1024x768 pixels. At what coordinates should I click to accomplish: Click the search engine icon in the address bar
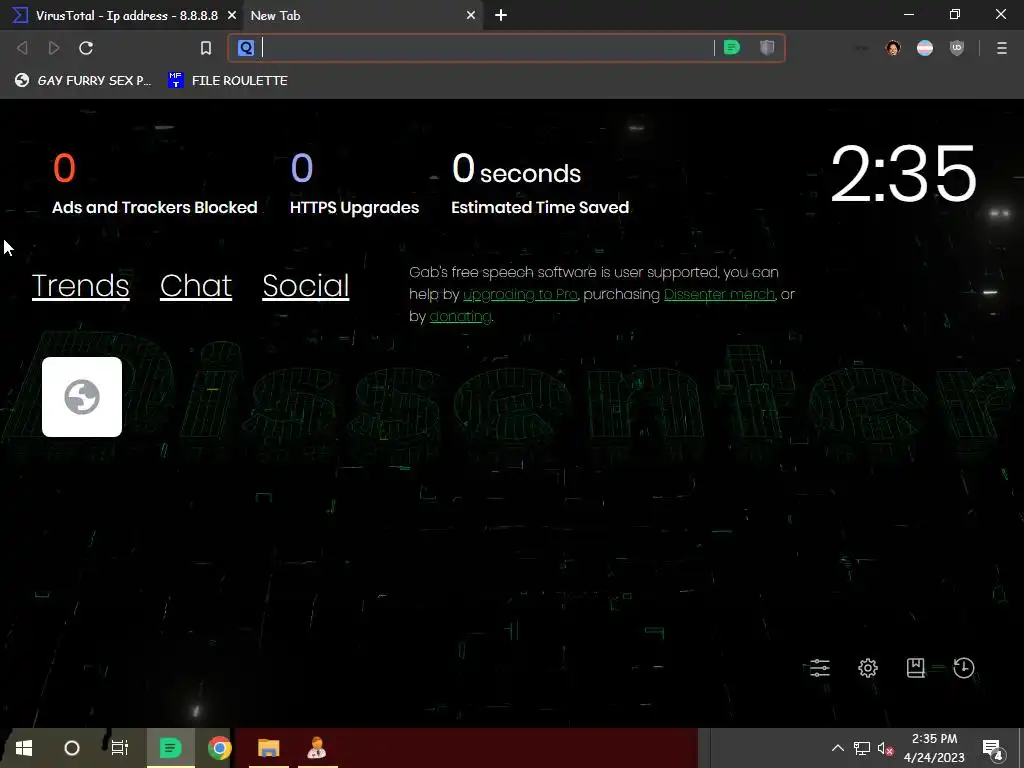click(246, 48)
